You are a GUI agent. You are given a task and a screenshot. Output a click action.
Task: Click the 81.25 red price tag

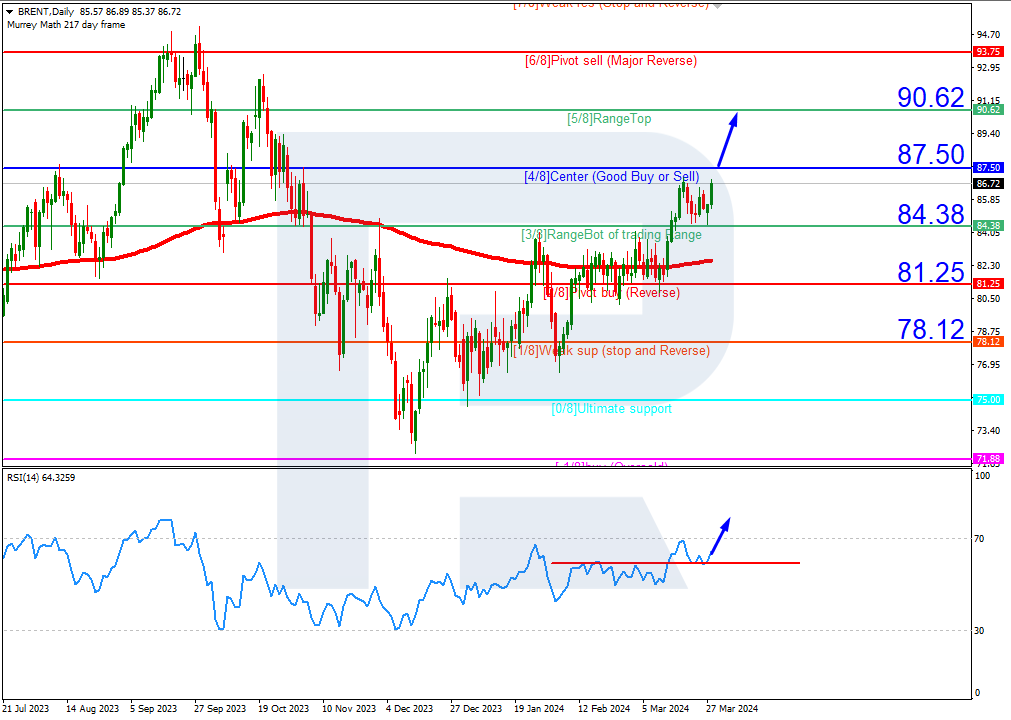(988, 284)
